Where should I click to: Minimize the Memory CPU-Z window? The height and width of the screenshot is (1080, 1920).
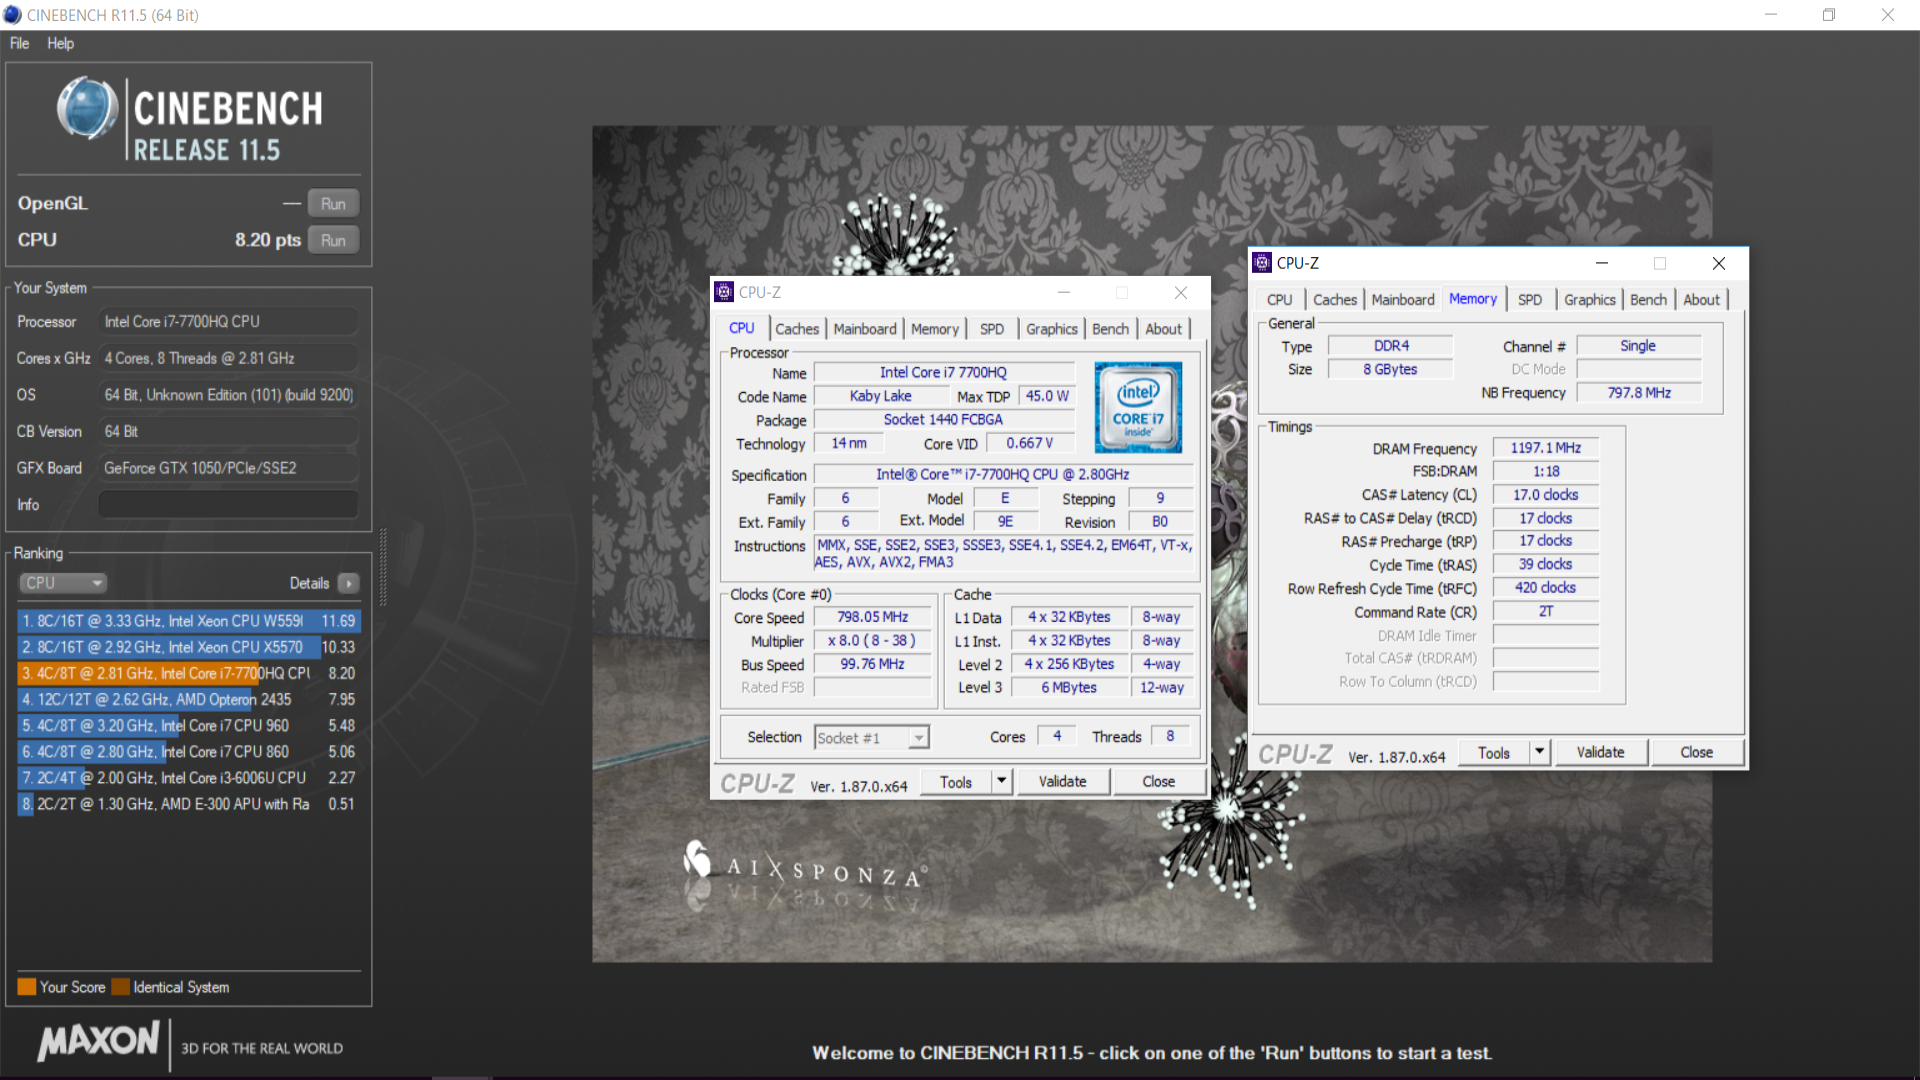(1602, 263)
